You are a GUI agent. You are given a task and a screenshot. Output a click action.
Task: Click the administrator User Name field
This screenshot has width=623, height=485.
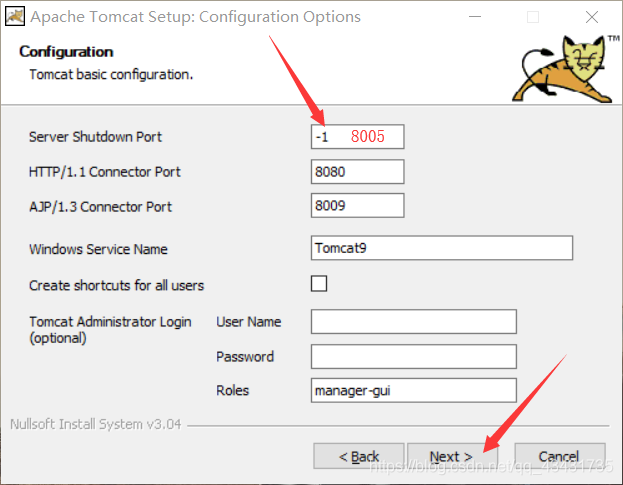(414, 321)
